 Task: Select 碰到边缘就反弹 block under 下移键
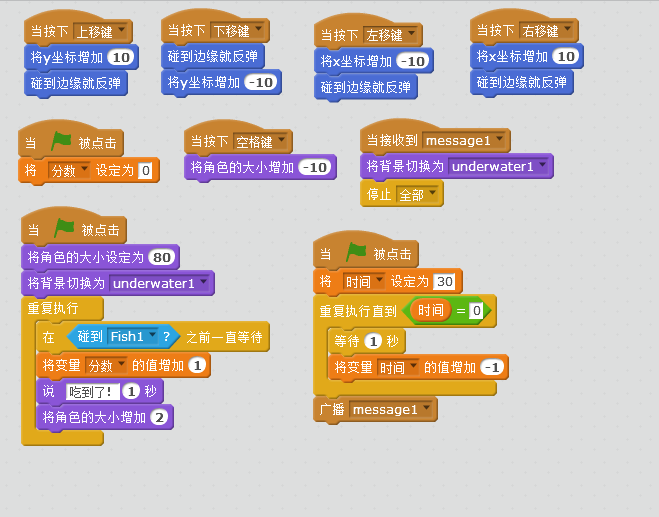pyautogui.click(x=213, y=56)
